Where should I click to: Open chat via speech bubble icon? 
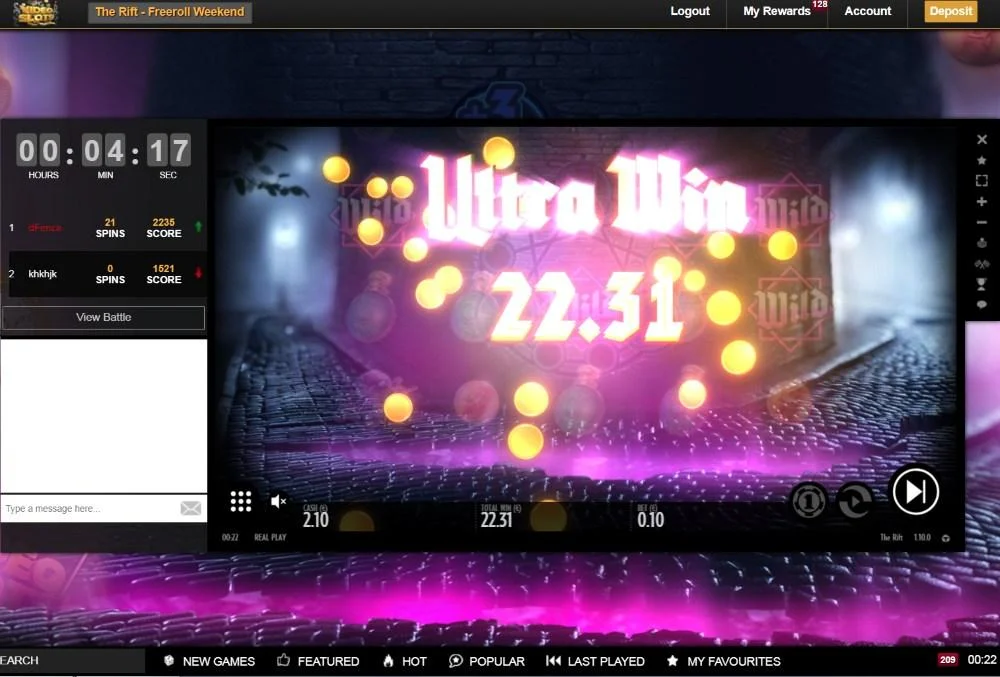[982, 305]
